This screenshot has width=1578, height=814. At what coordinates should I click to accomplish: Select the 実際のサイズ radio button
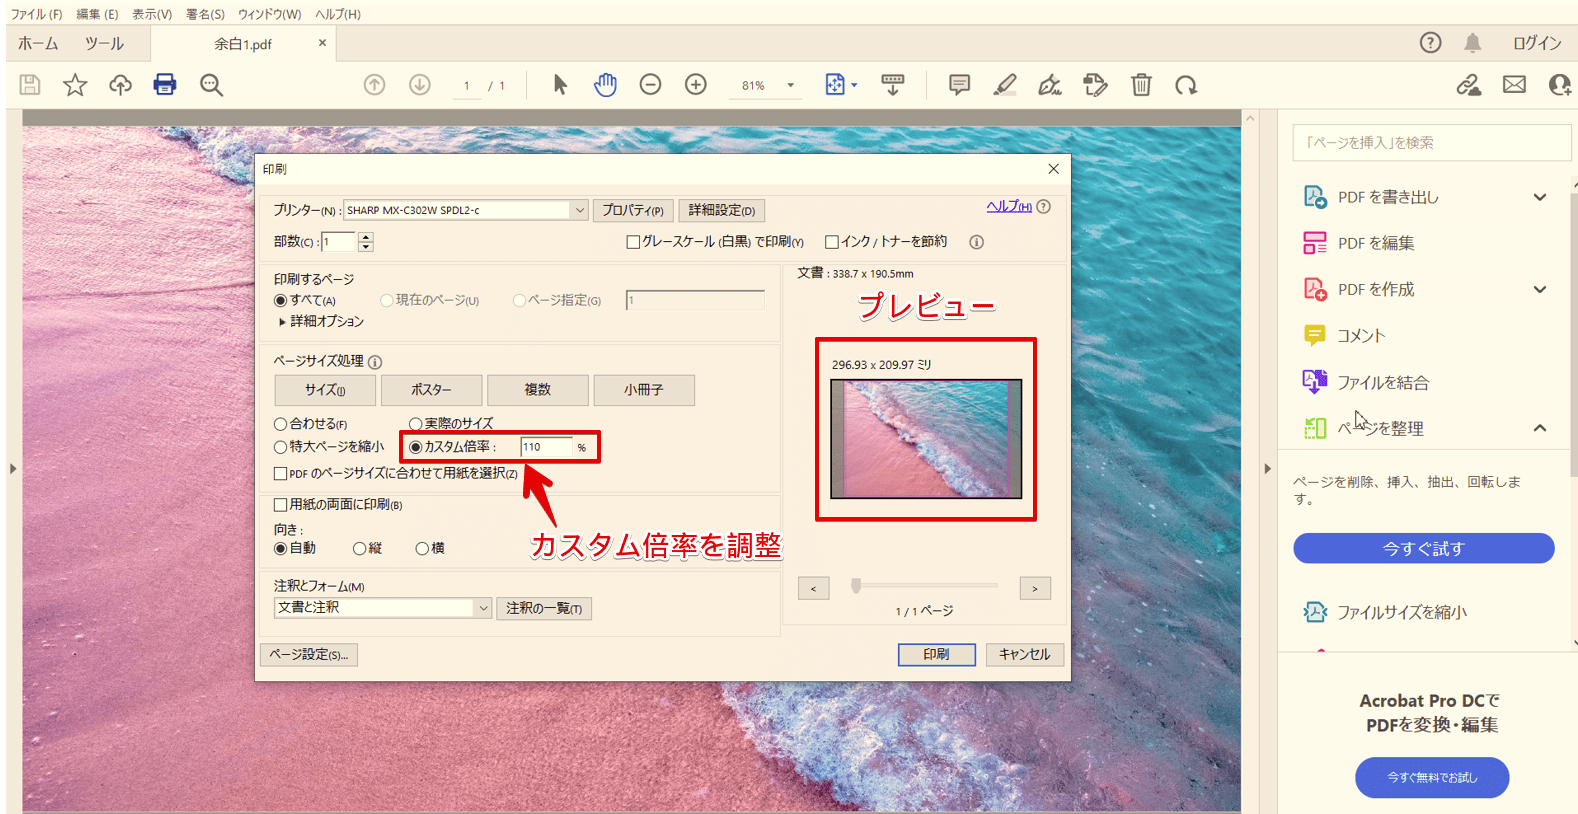(x=415, y=424)
